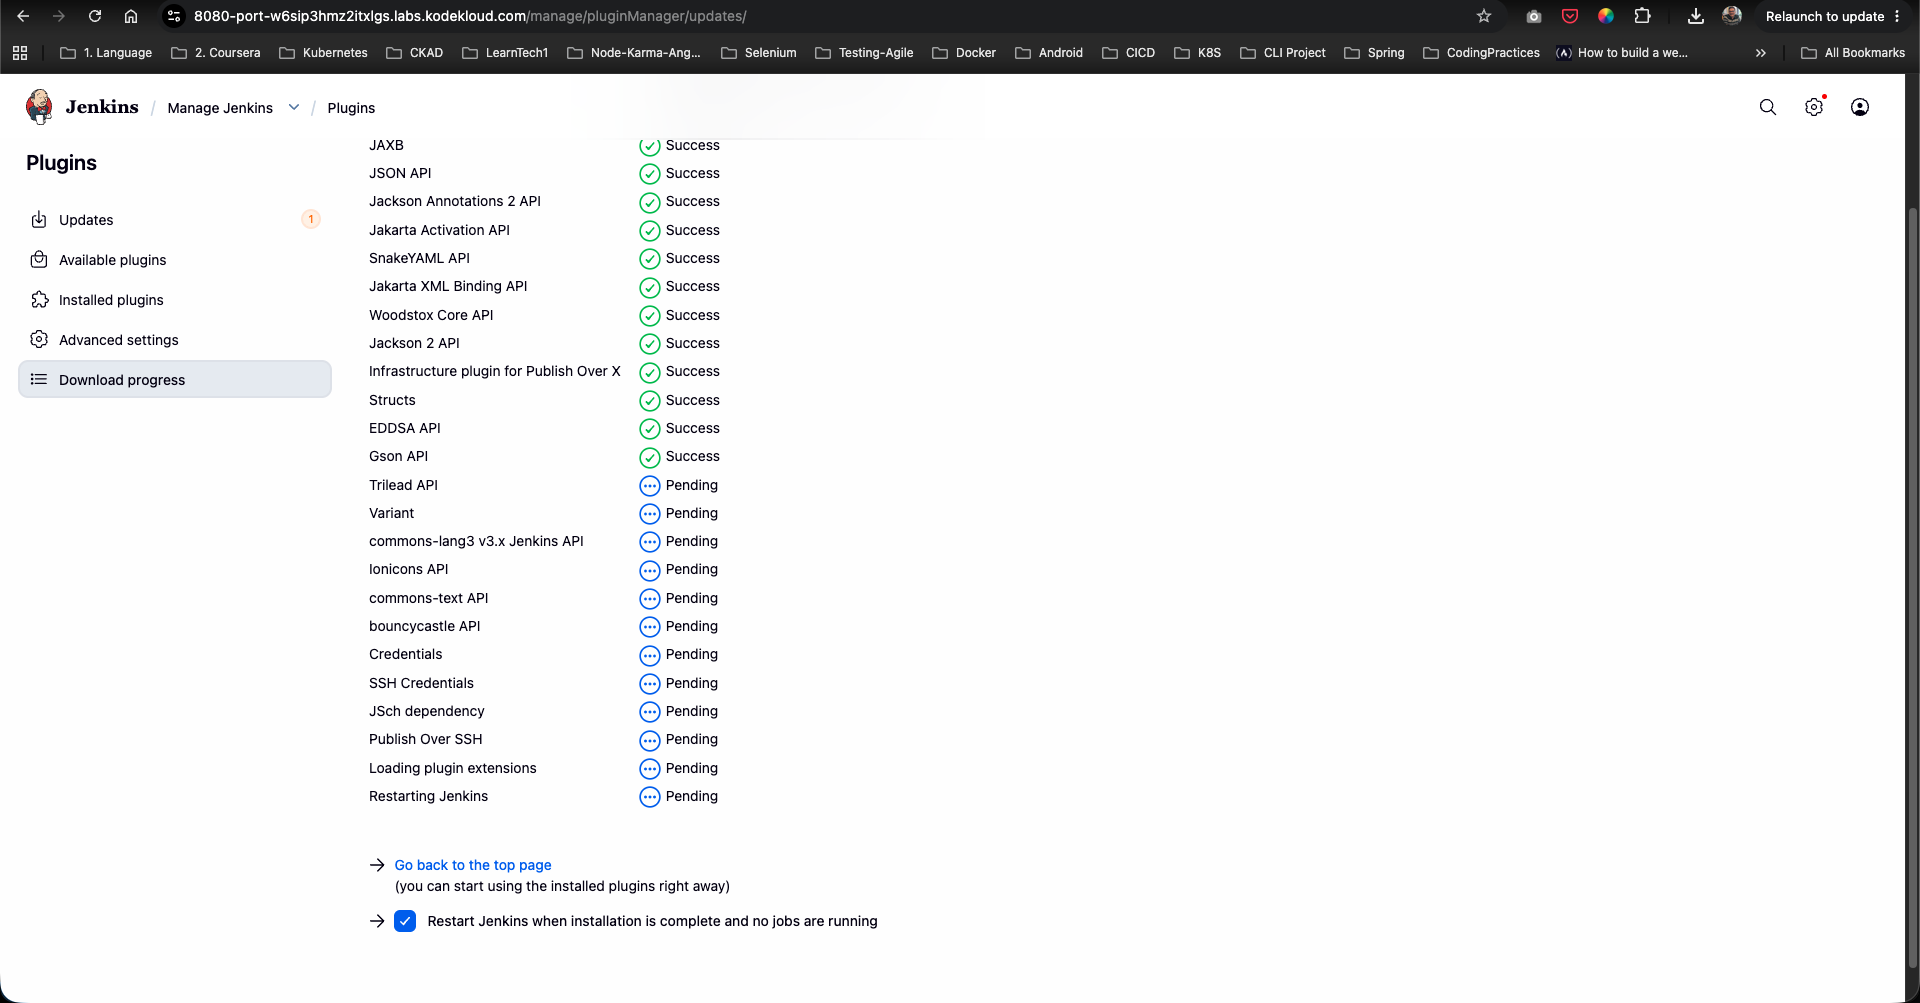Click the commons-lang3 v3.x Jenkins API text
Viewport: 1920px width, 1003px height.
click(476, 541)
